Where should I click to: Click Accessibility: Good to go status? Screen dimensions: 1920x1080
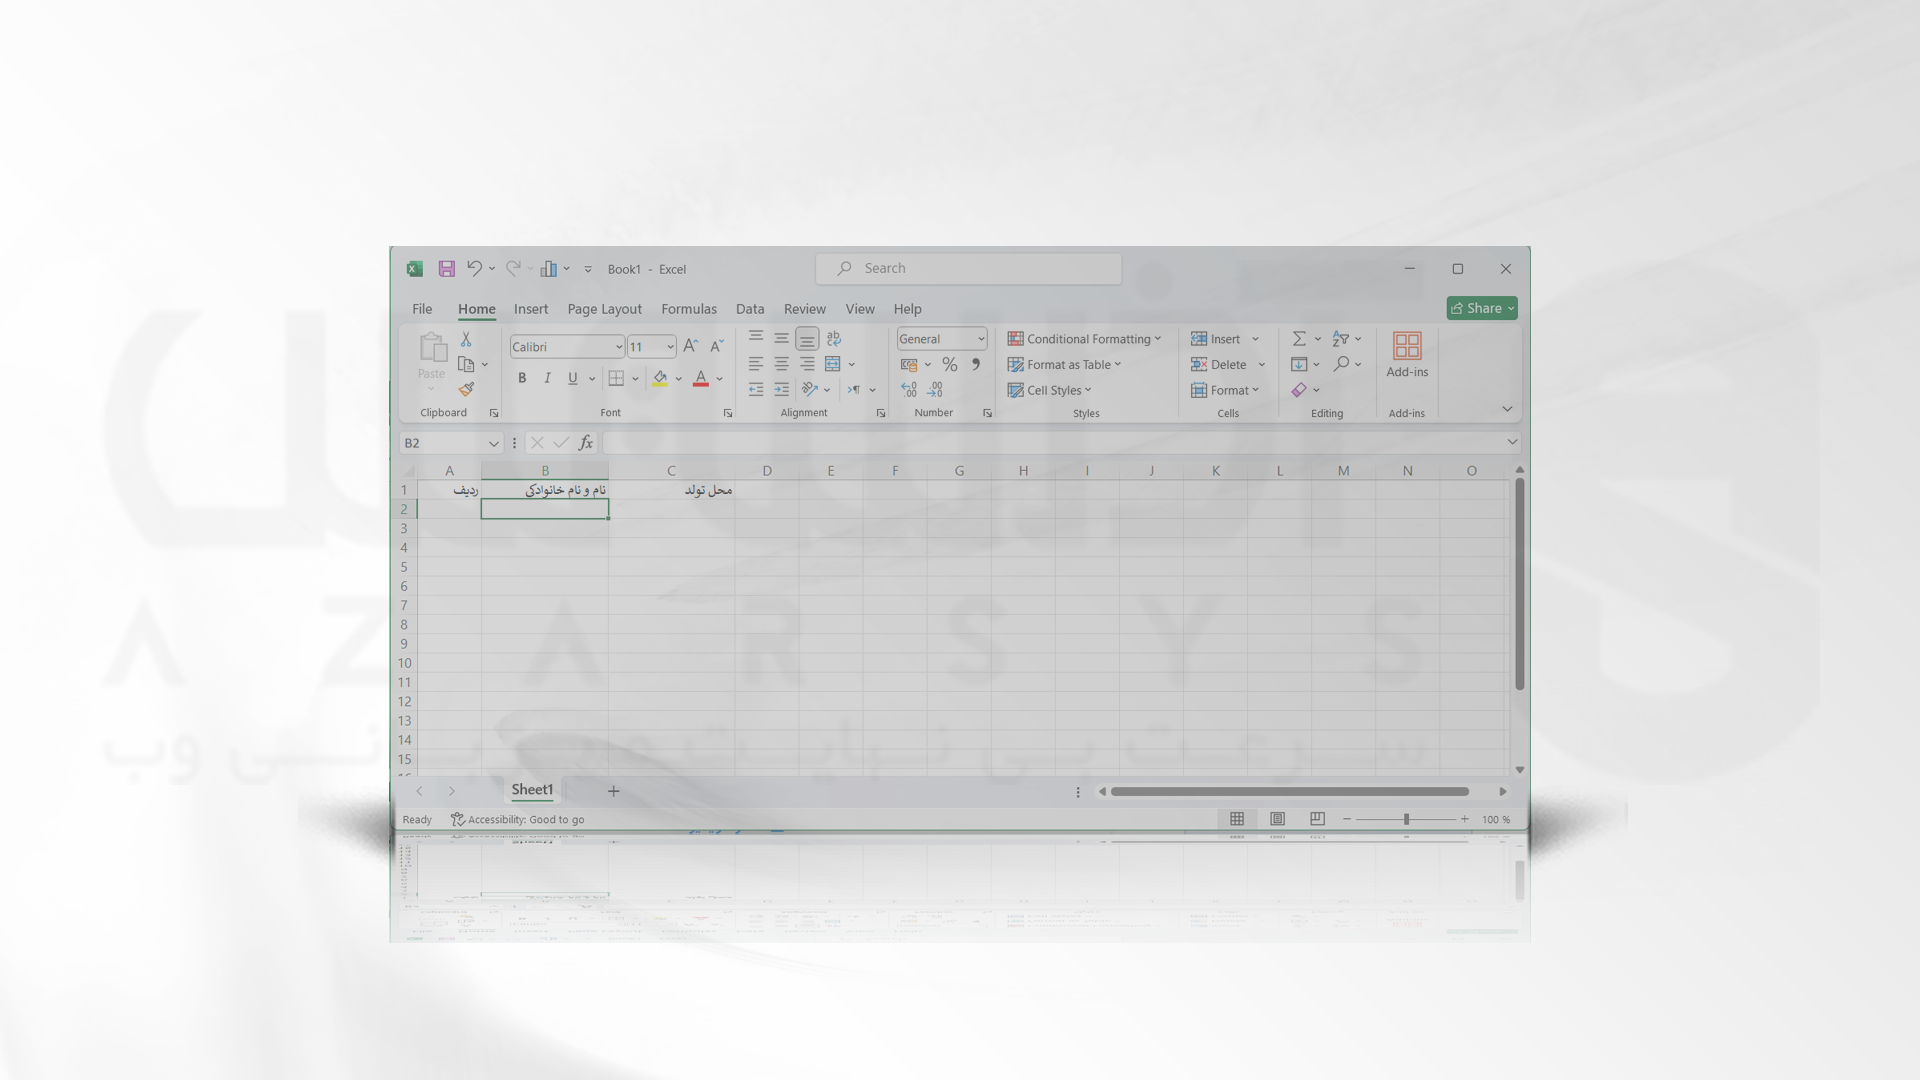tap(518, 819)
